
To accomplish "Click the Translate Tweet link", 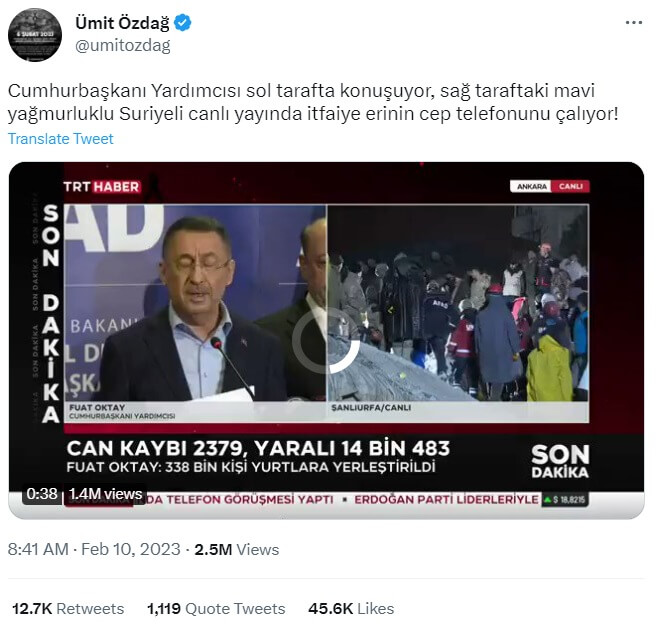I will click(x=60, y=139).
